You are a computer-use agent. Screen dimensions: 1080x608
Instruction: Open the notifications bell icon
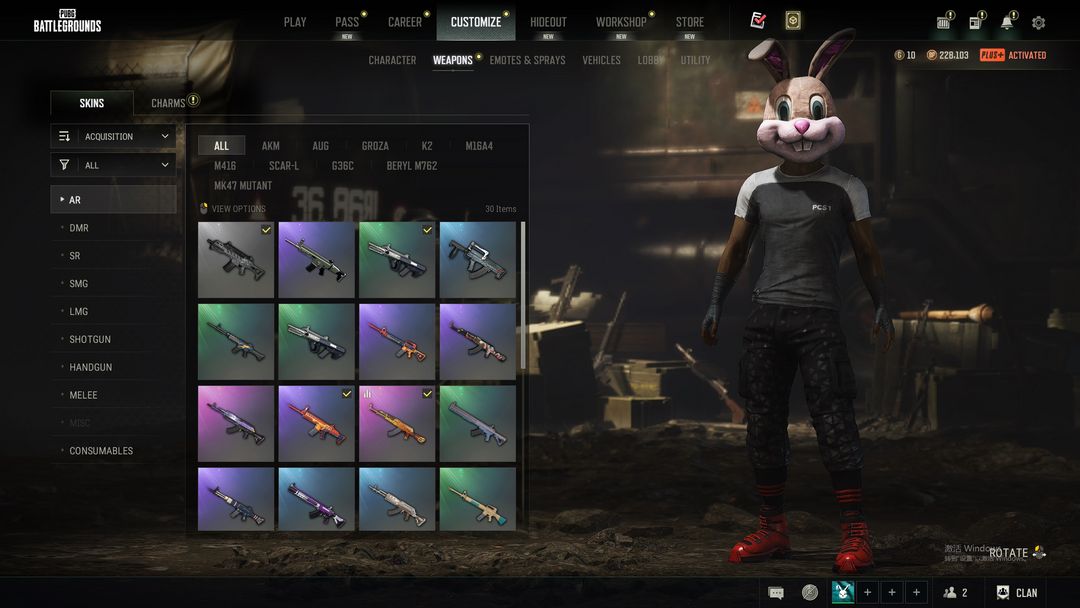(x=1008, y=21)
